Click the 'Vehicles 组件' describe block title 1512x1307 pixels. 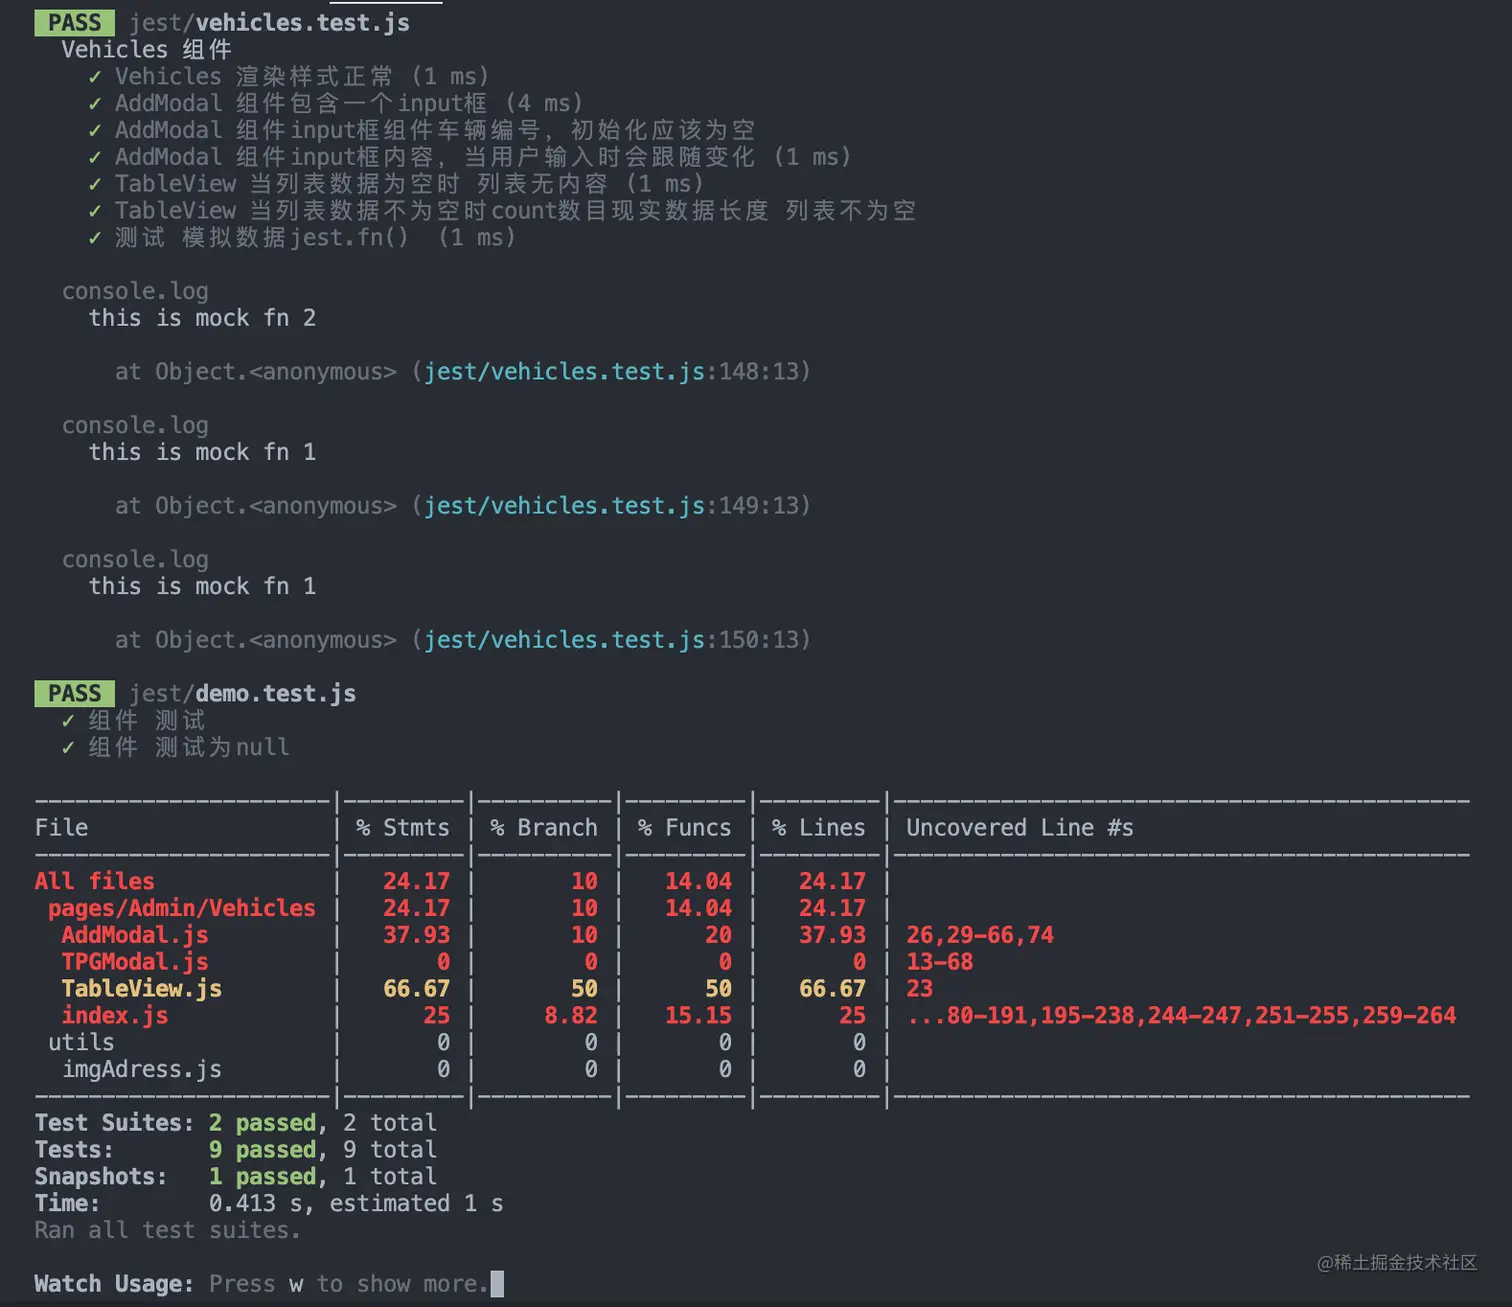(x=146, y=49)
